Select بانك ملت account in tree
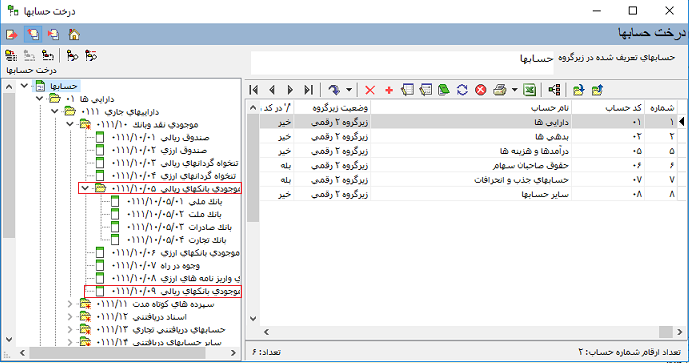Screen dimensions: 689x363 (x=174, y=214)
